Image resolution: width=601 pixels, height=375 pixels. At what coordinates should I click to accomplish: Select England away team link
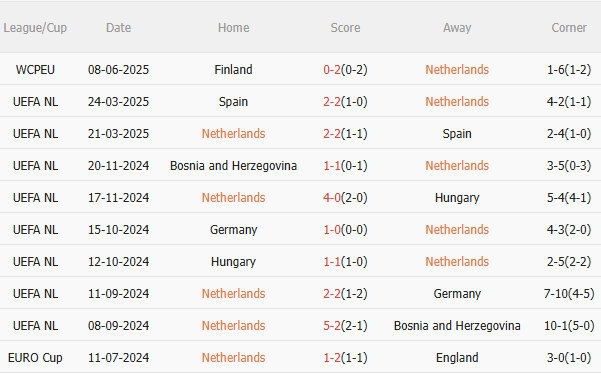coord(457,358)
